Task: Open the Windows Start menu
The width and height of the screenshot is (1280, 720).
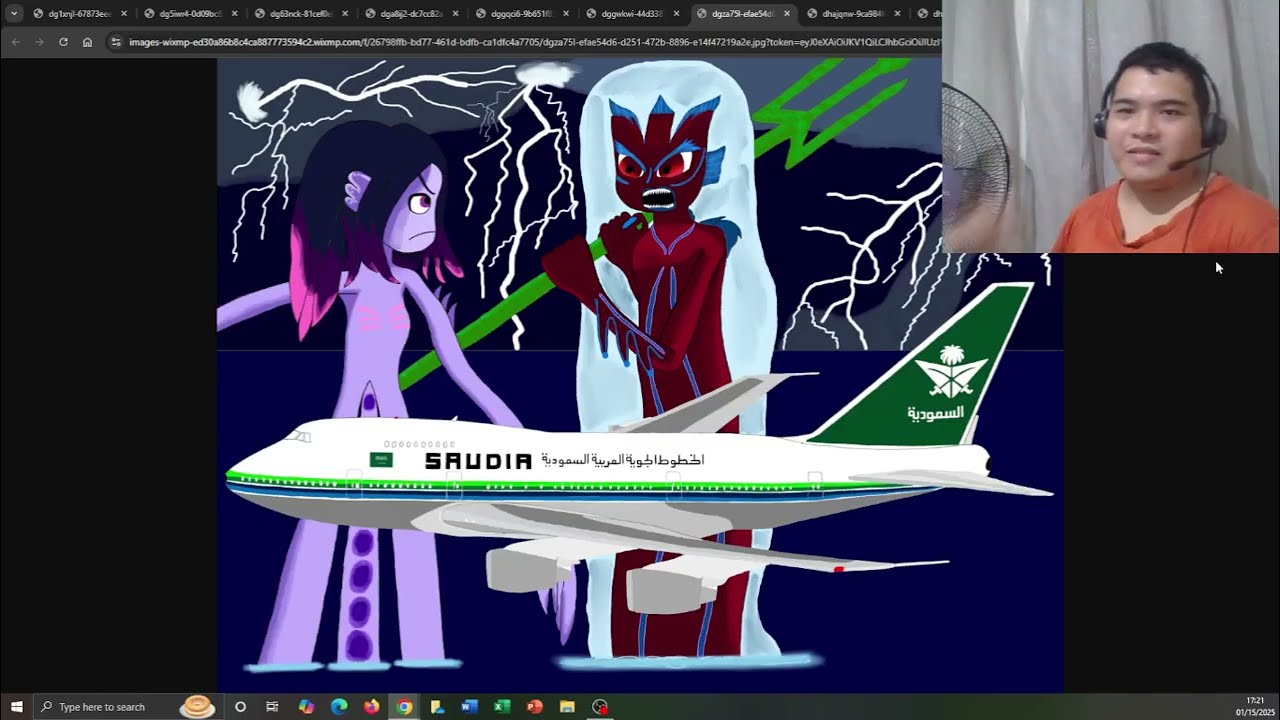Action: click(16, 707)
